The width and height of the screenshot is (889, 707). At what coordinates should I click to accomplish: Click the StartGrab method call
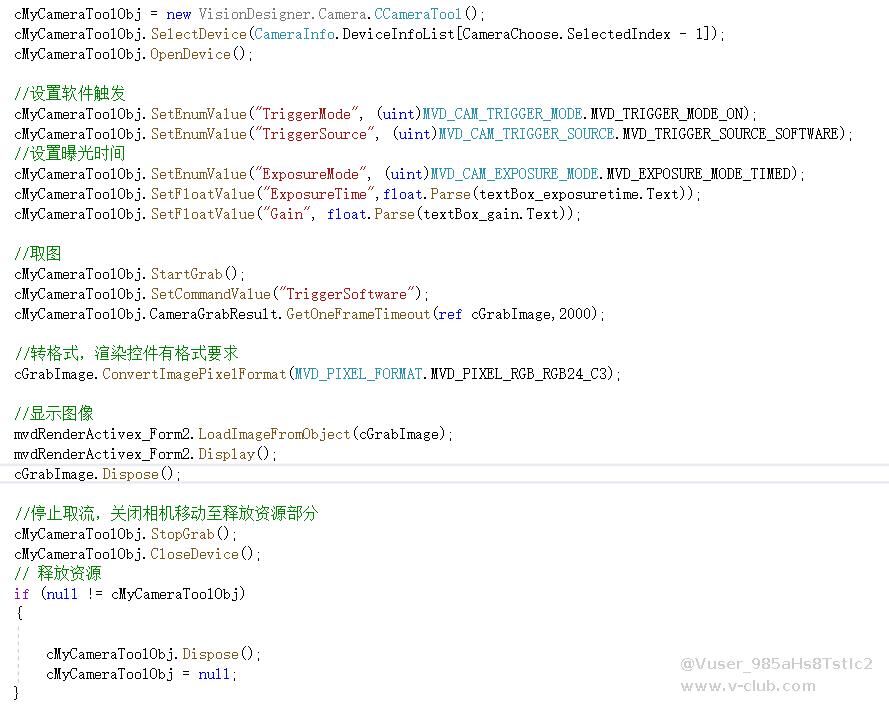point(187,274)
